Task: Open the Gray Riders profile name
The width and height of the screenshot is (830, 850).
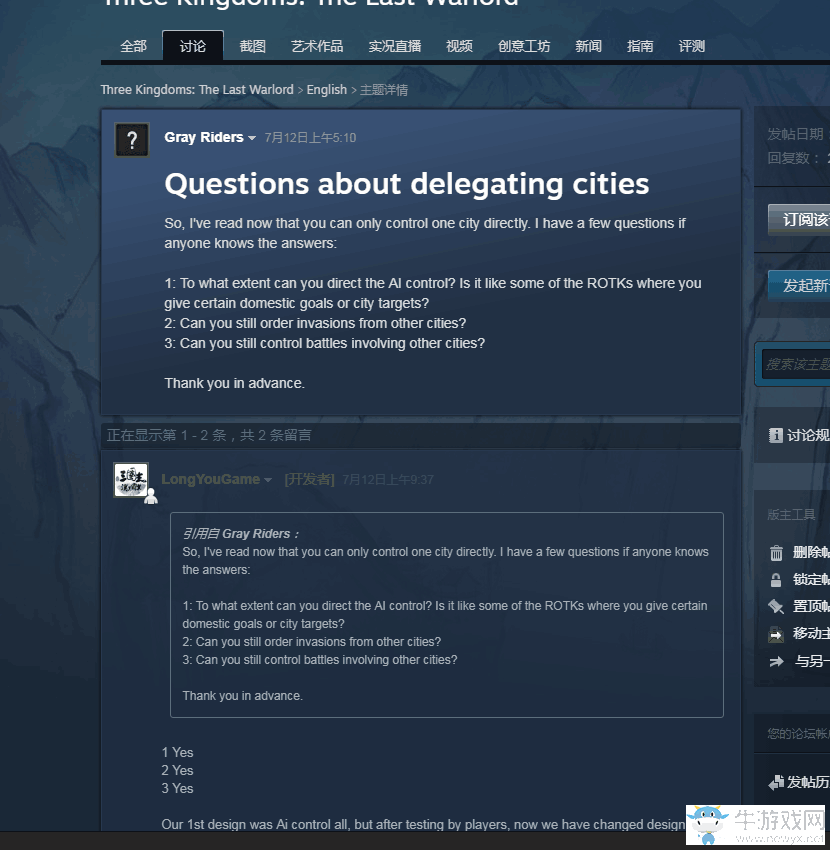Action: (x=204, y=137)
